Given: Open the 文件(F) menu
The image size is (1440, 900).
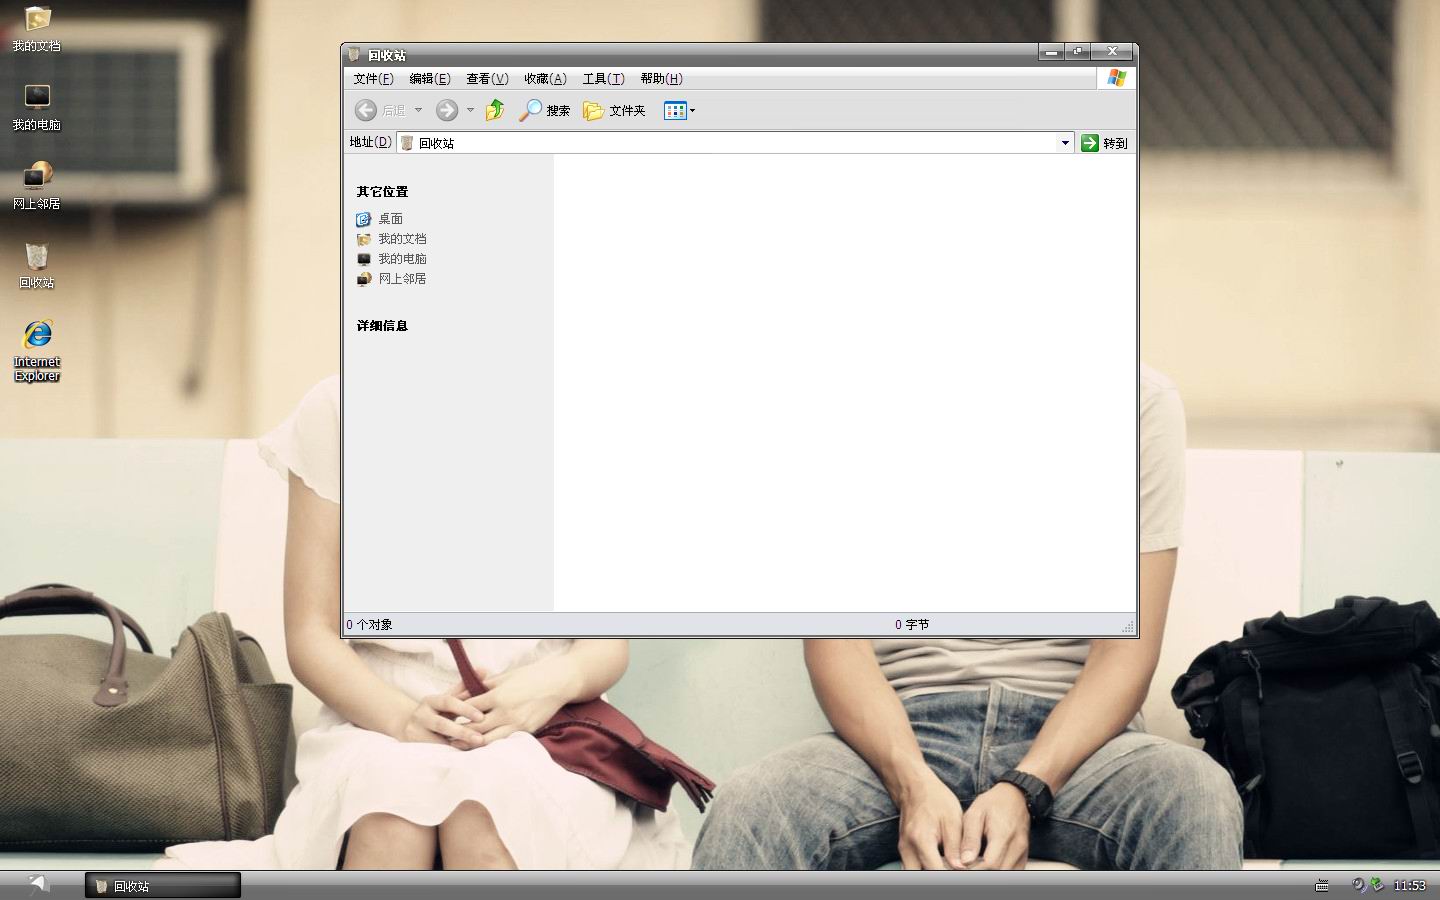Looking at the screenshot, I should 373,79.
